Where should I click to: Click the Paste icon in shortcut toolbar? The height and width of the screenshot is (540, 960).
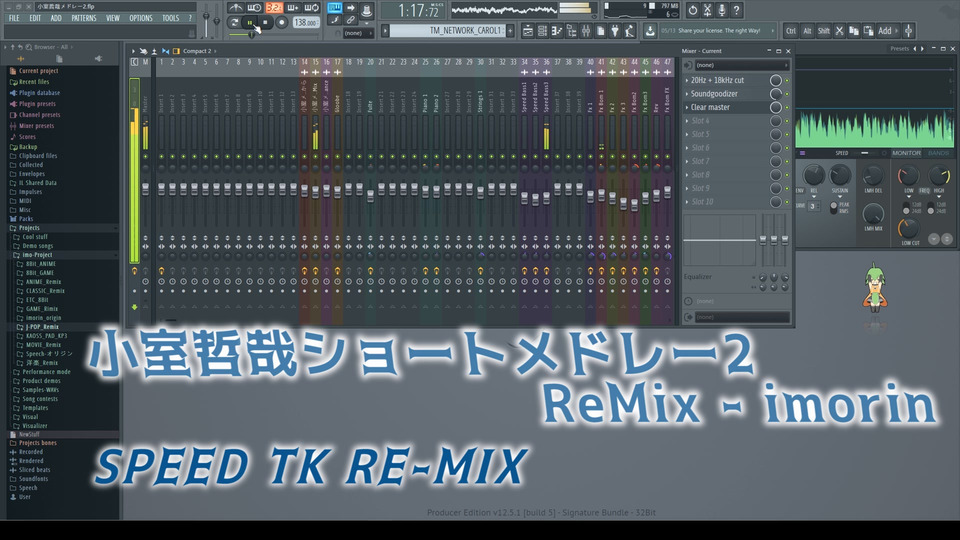(868, 31)
